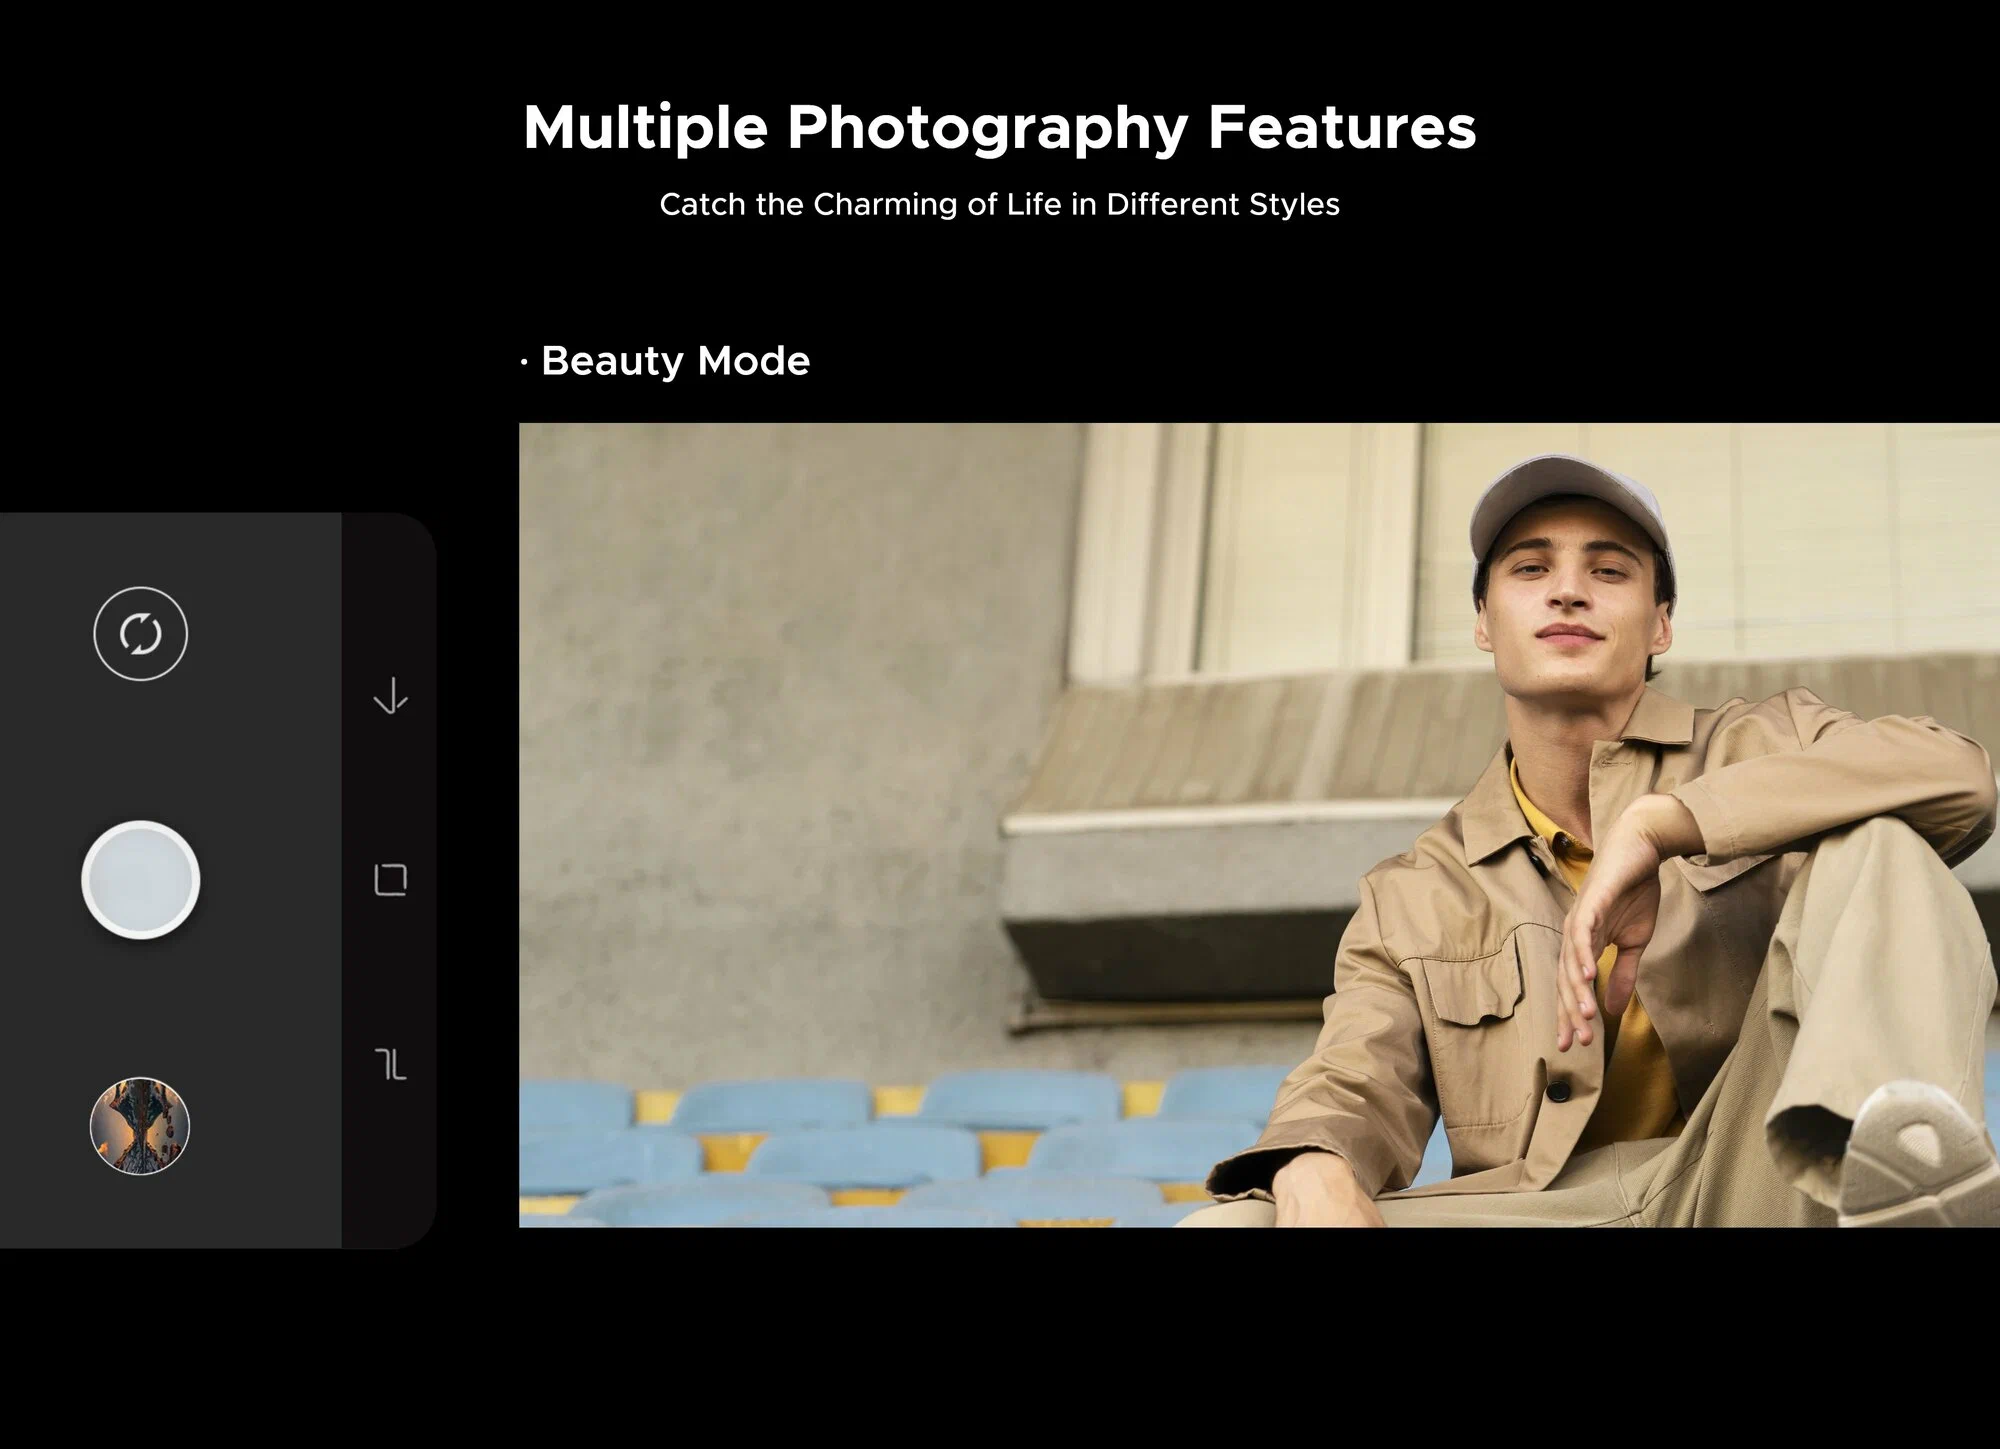Viewport: 2000px width, 1449px height.
Task: Click the "Multiple Photography Features" heading
Action: click(x=999, y=128)
